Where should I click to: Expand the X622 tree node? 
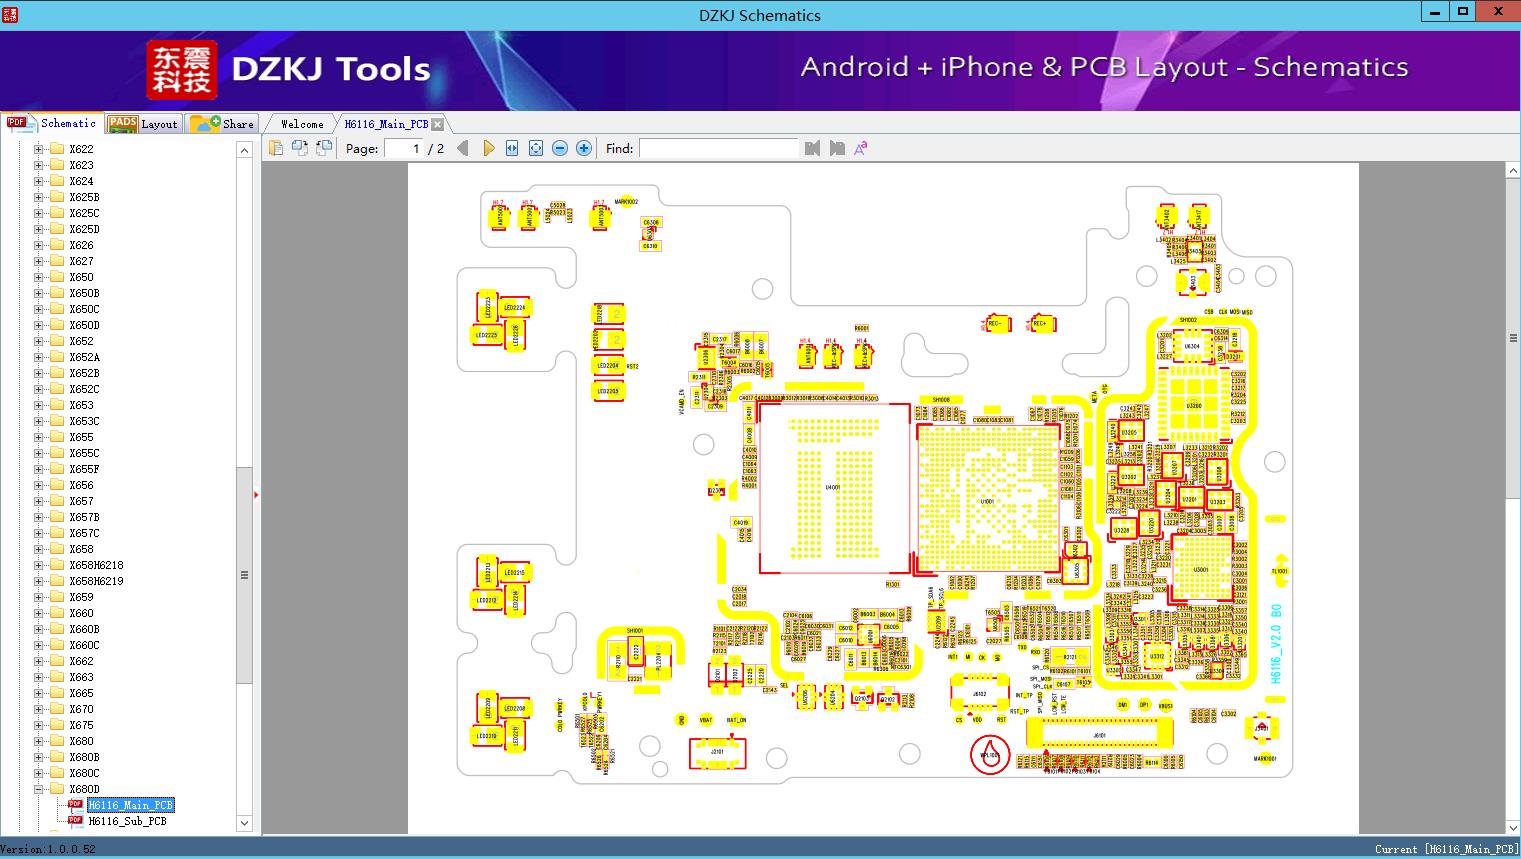tap(38, 149)
